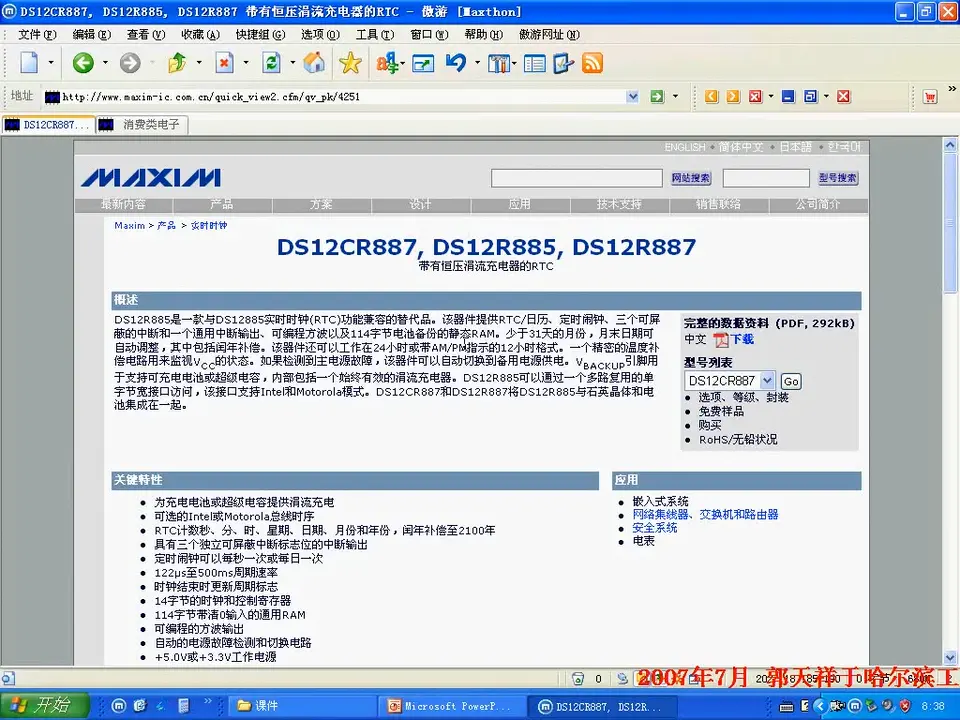The height and width of the screenshot is (720, 960).
Task: Click the green Go arrow beside address bar
Action: (657, 96)
